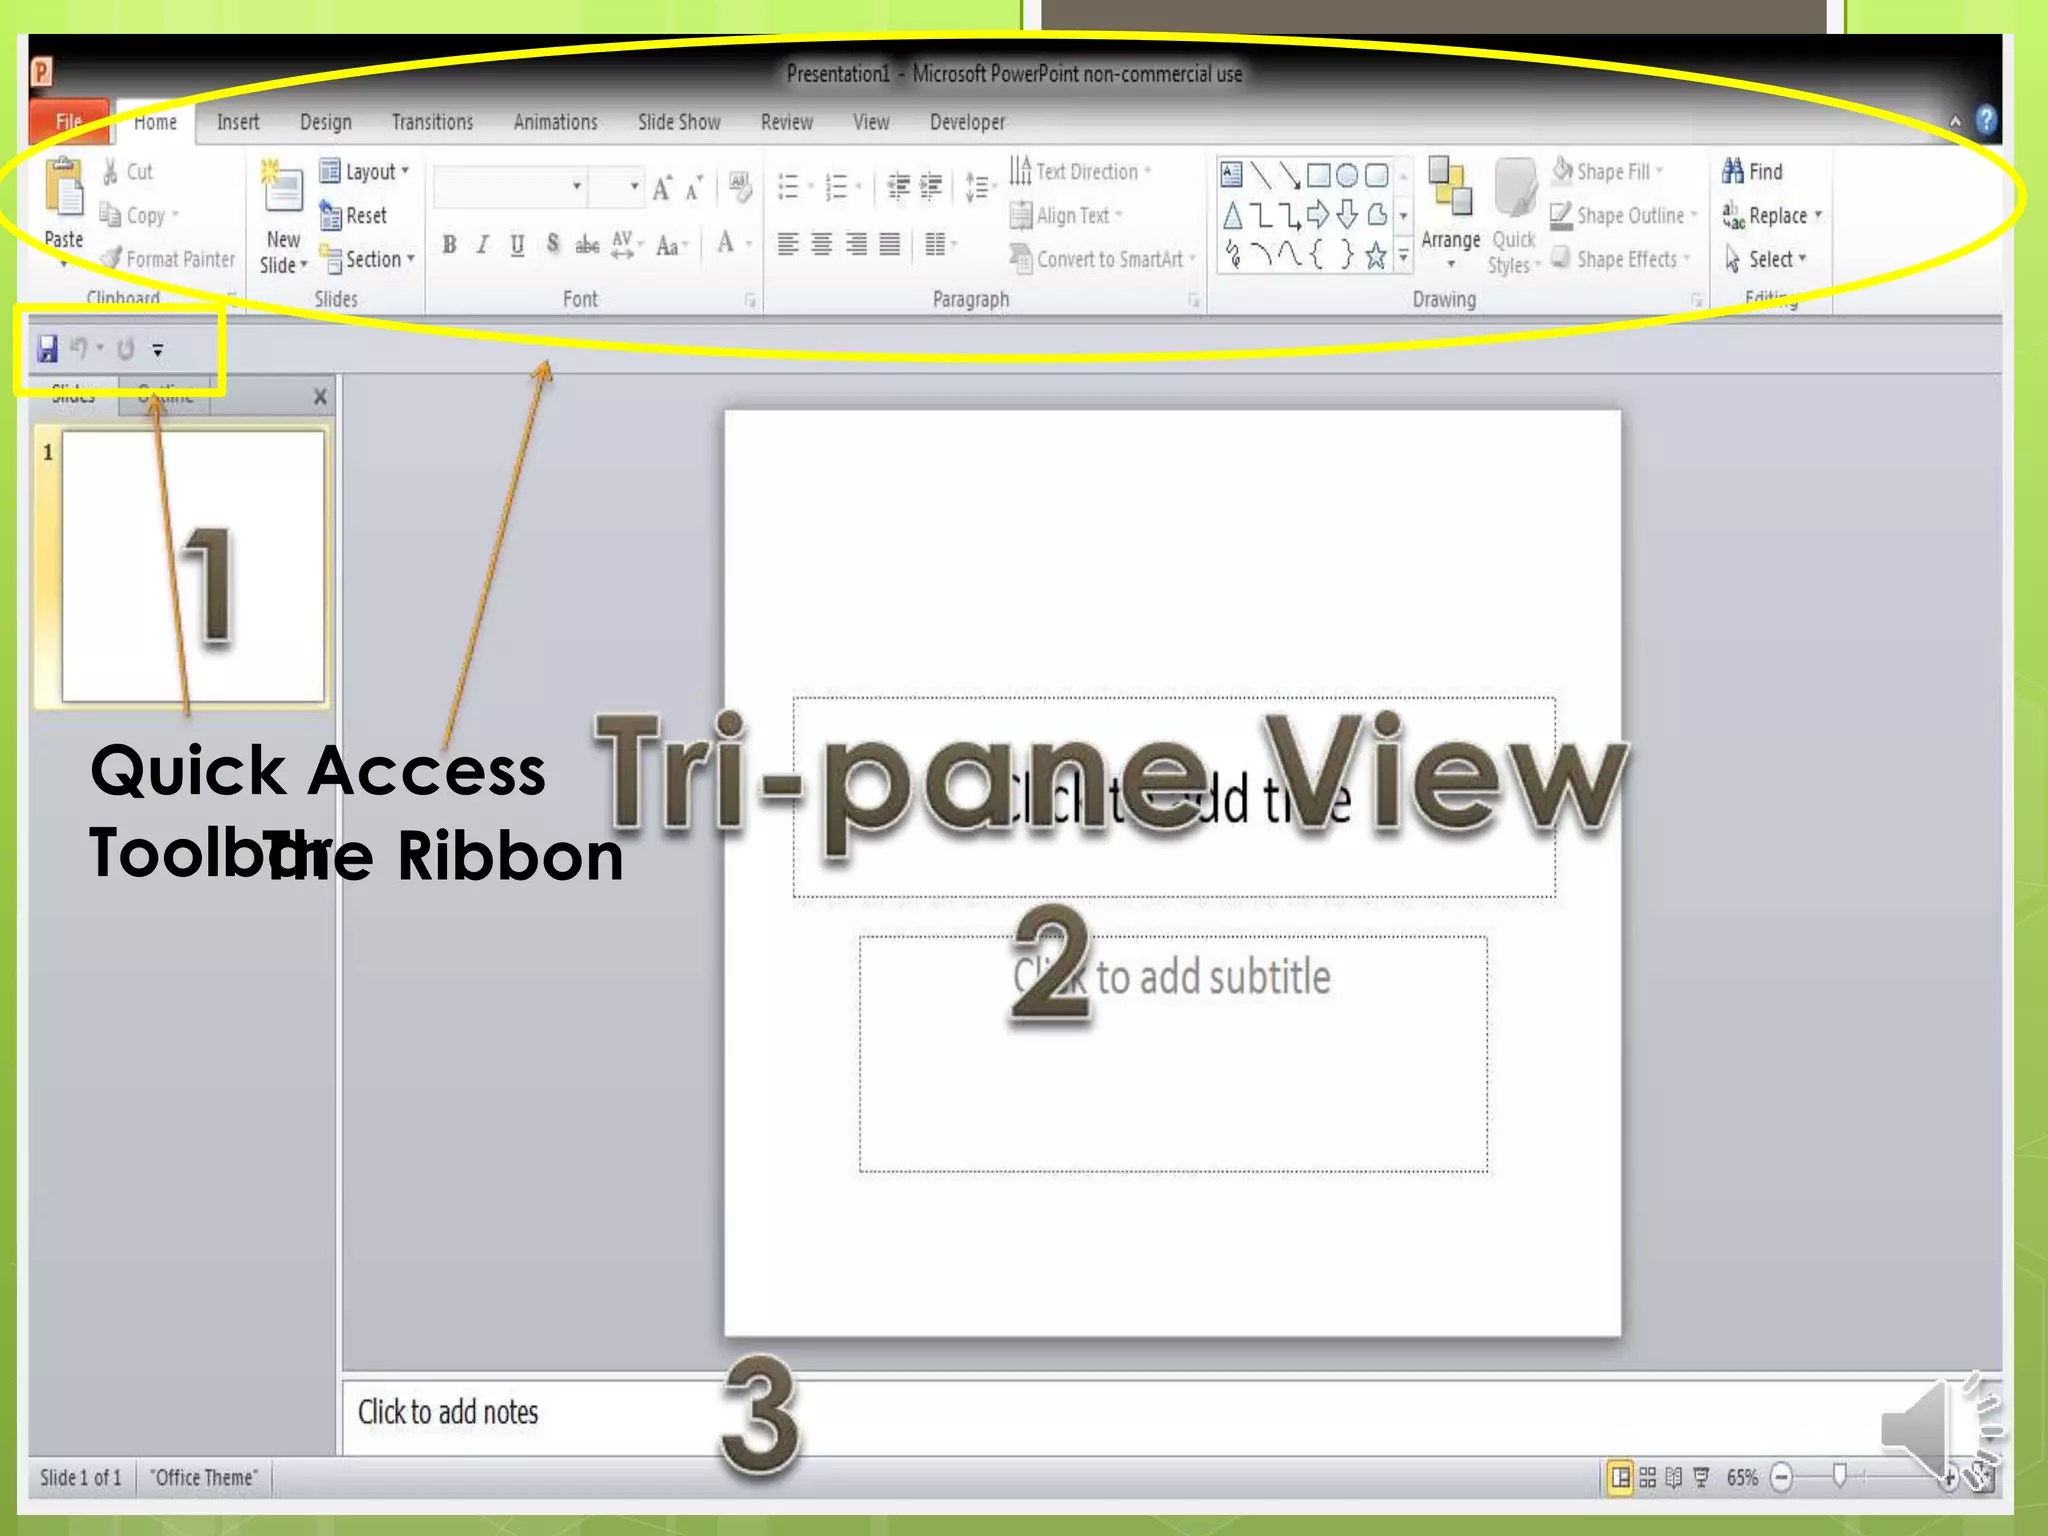Click the Arrange shapes icon
Viewport: 2048px width, 1536px height.
(x=1450, y=187)
